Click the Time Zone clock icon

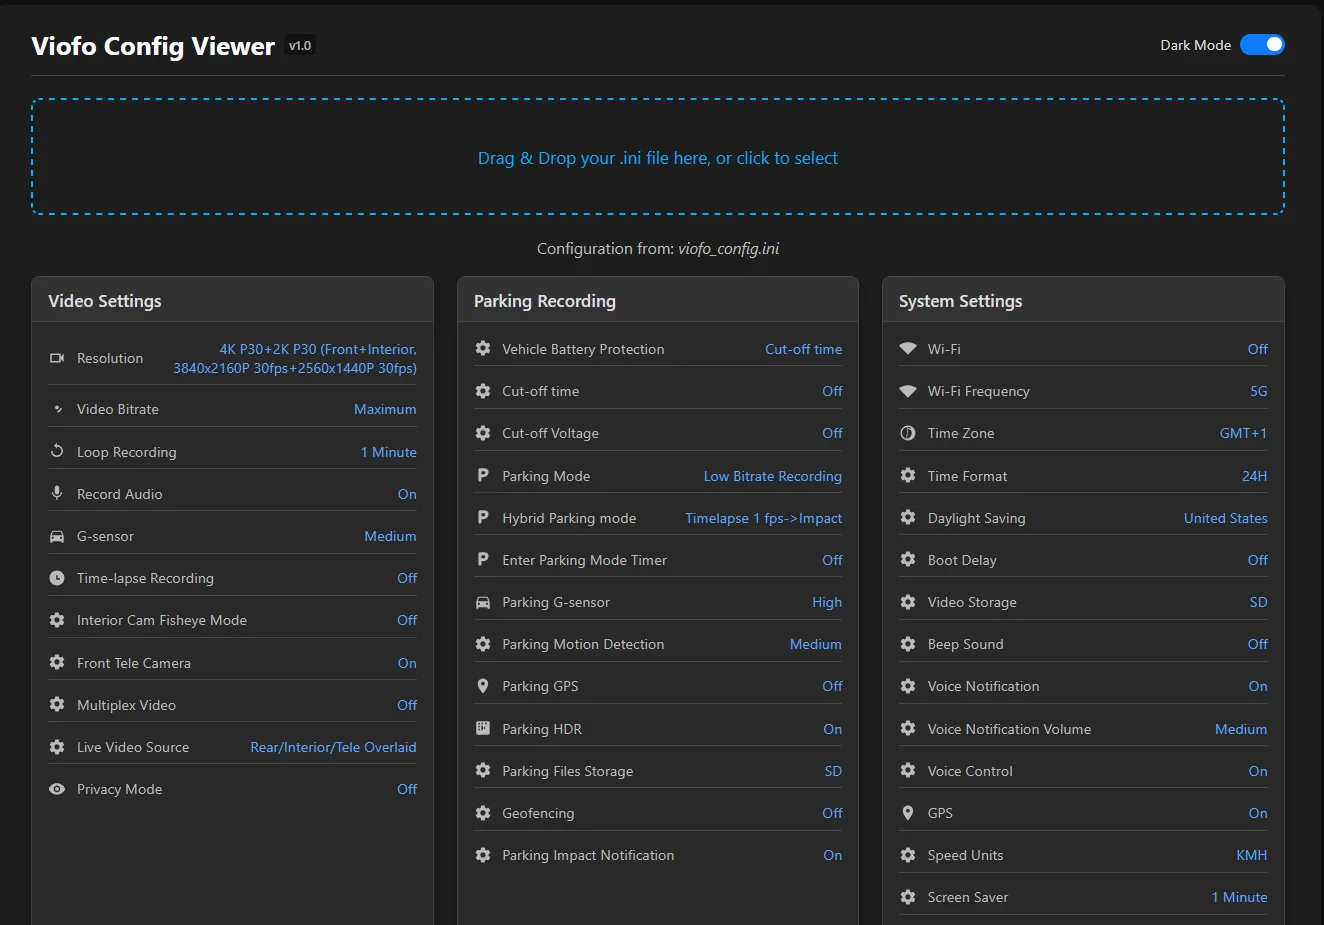tap(908, 433)
